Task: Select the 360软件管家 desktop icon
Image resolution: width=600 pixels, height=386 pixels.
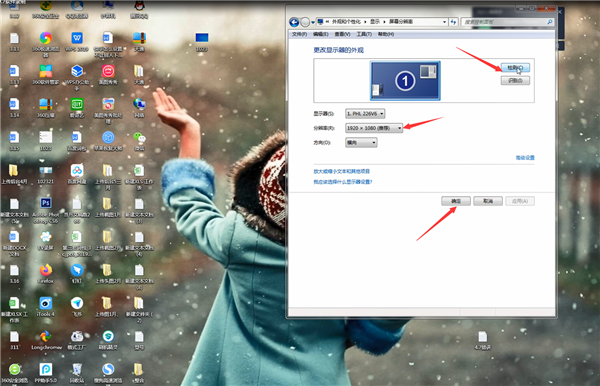Action: (x=46, y=75)
